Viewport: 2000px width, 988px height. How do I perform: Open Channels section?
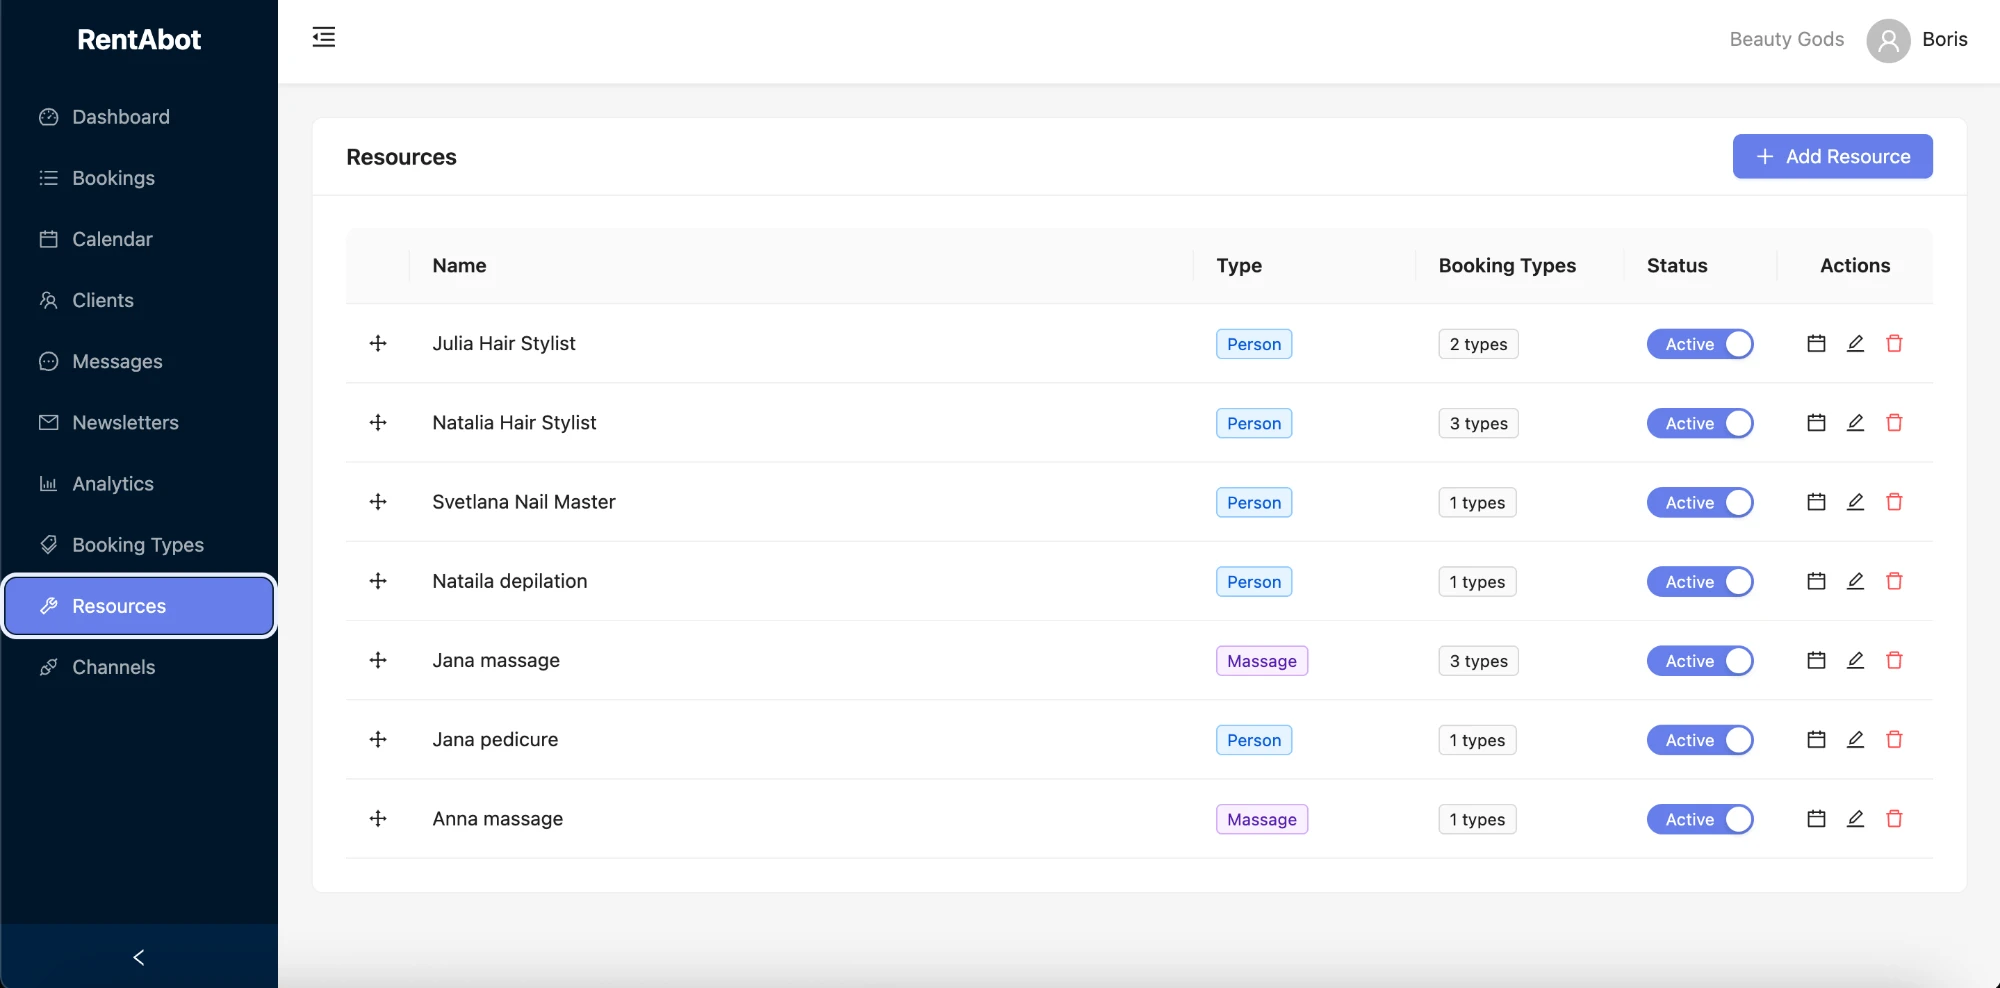pos(139,667)
